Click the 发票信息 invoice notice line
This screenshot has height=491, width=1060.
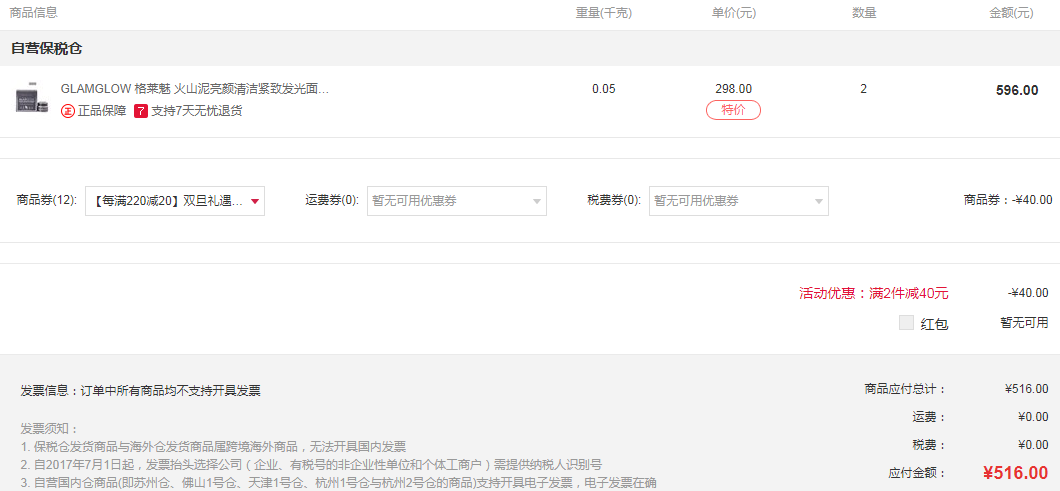[x=141, y=391]
